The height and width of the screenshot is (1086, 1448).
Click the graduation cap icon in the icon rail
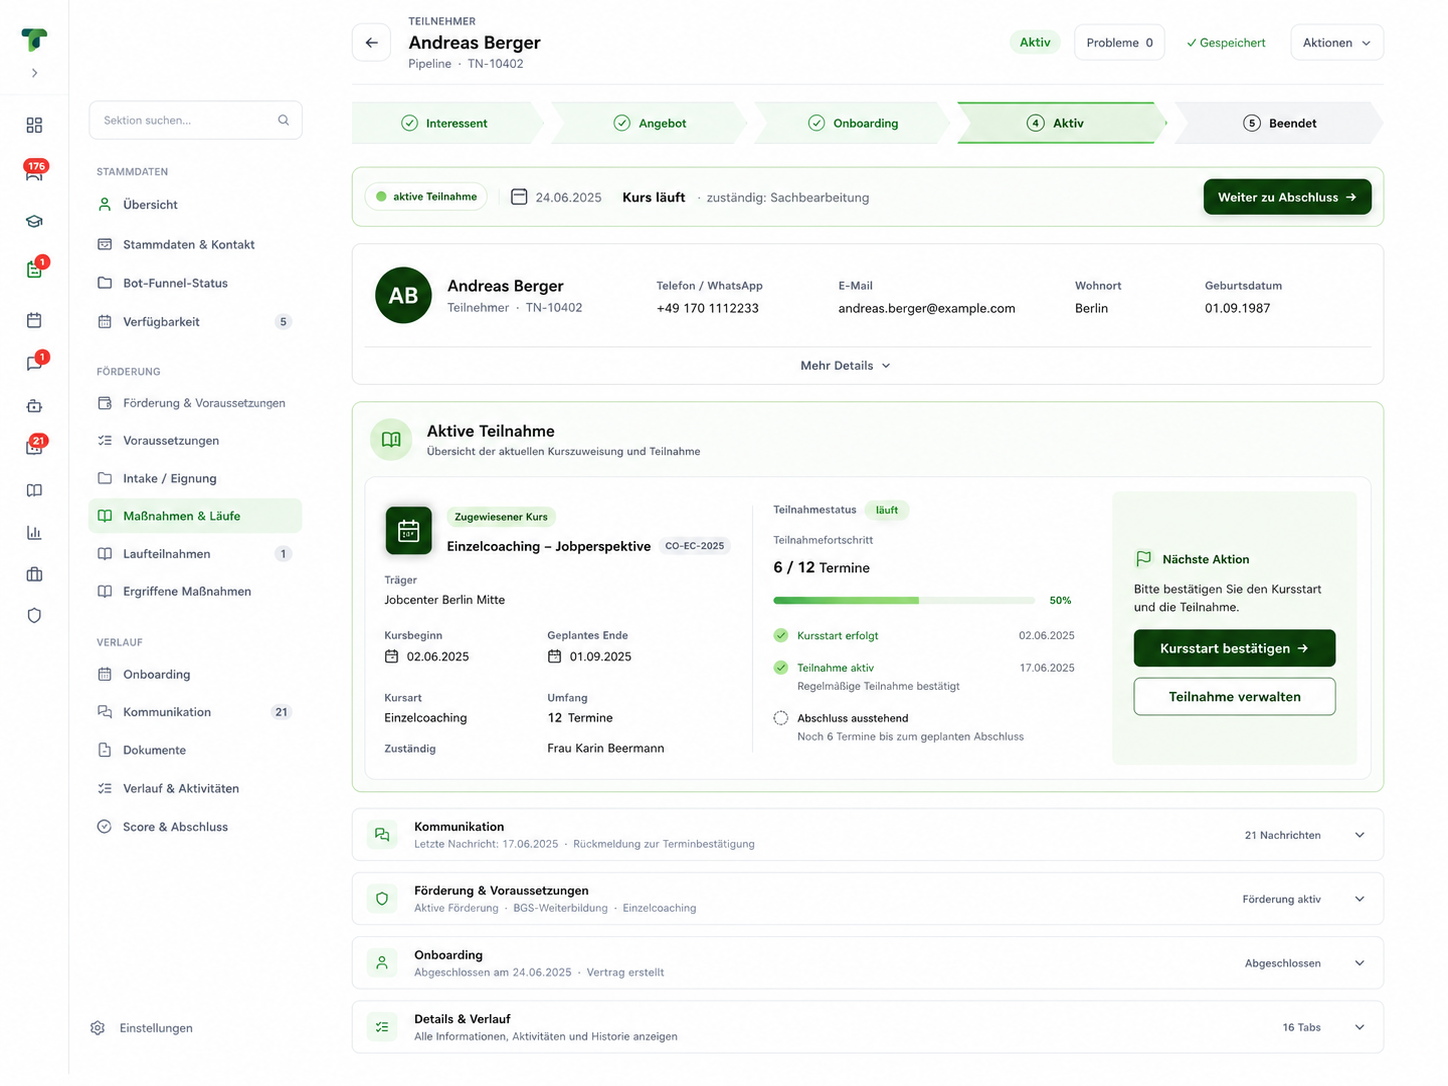34,221
